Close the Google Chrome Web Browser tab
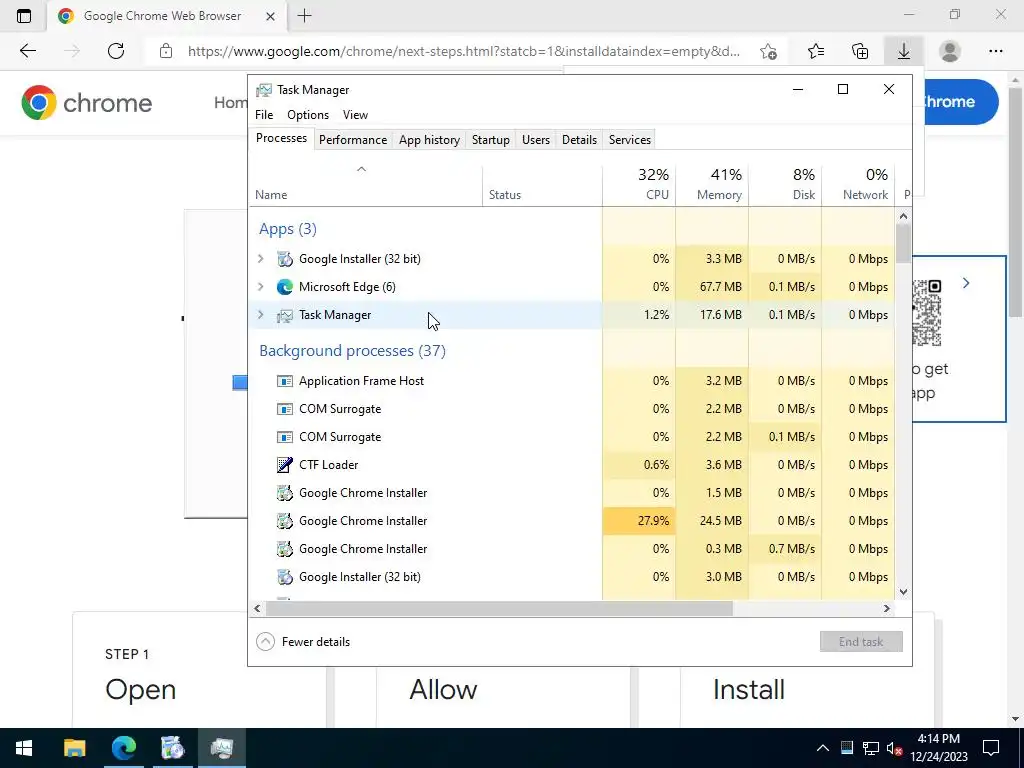Image resolution: width=1024 pixels, height=768 pixels. [270, 16]
